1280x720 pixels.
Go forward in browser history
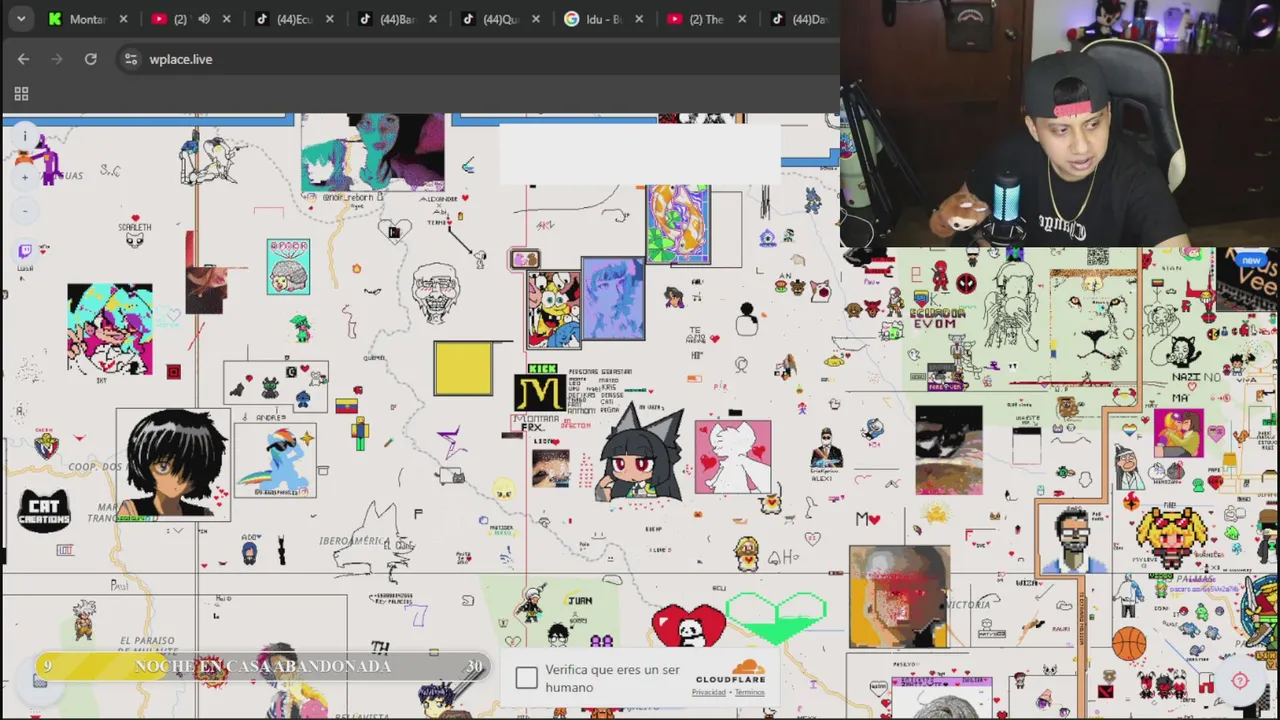pos(57,59)
